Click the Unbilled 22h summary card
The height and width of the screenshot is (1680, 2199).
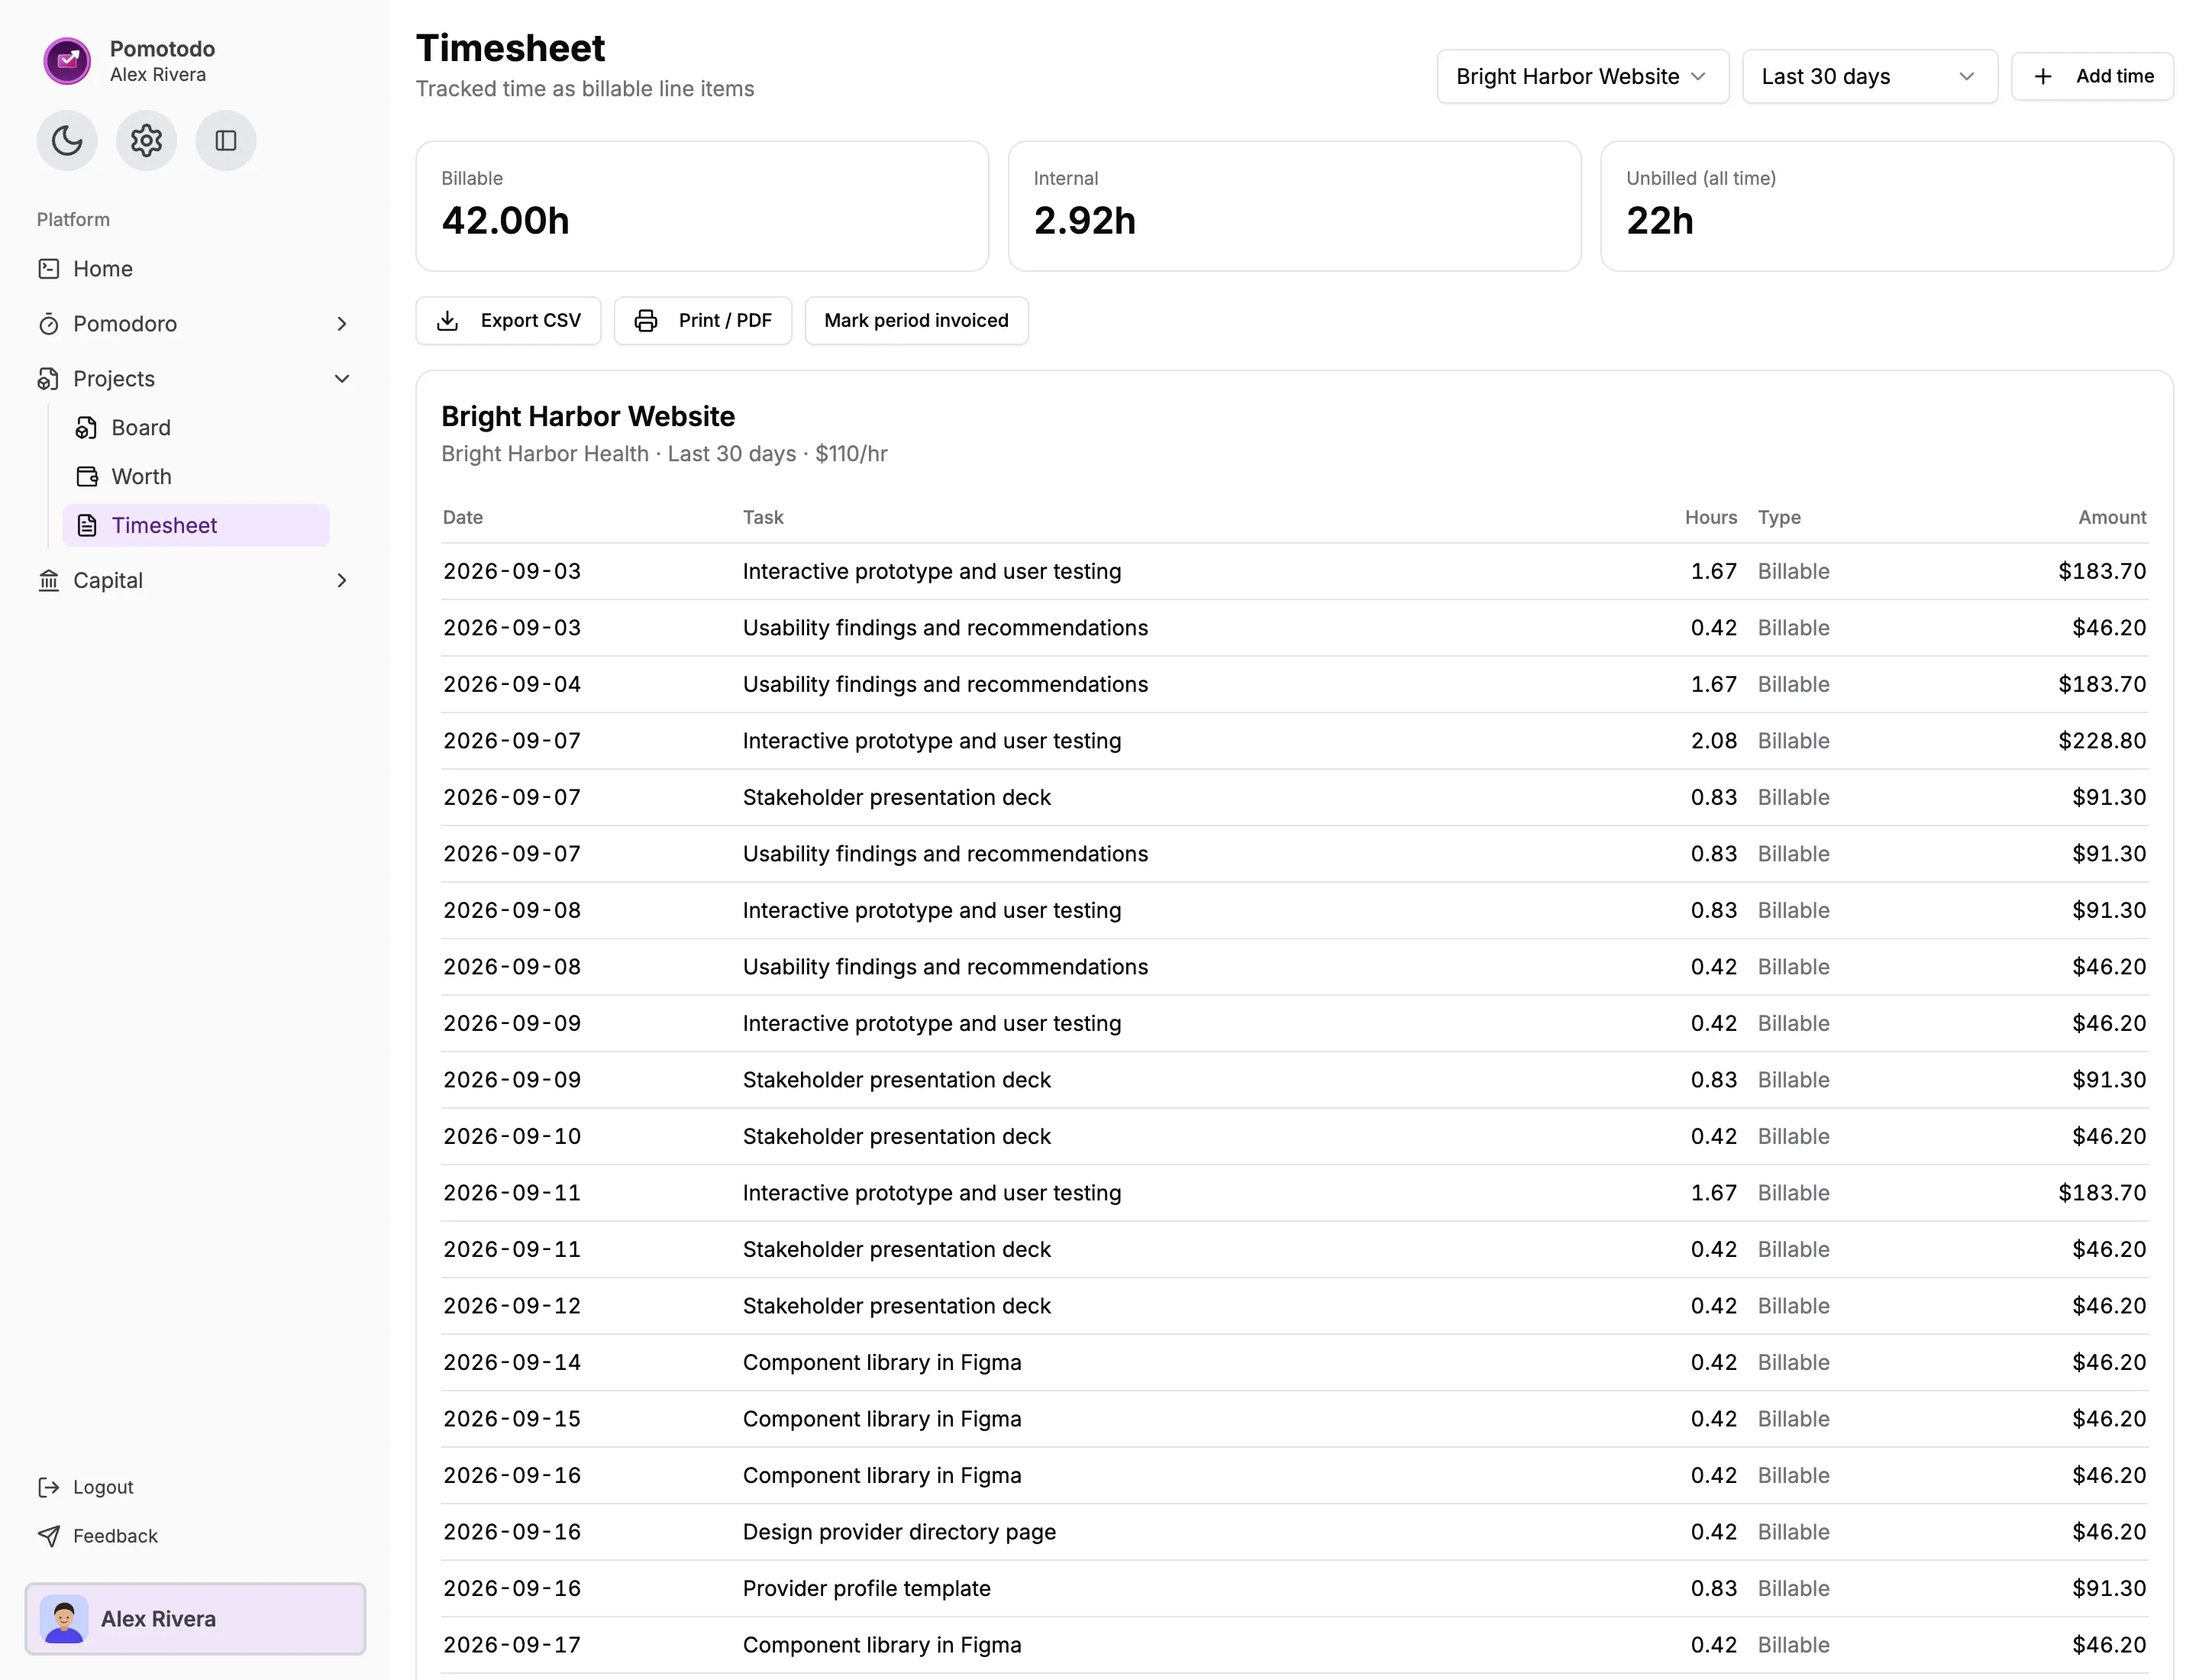tap(1886, 206)
